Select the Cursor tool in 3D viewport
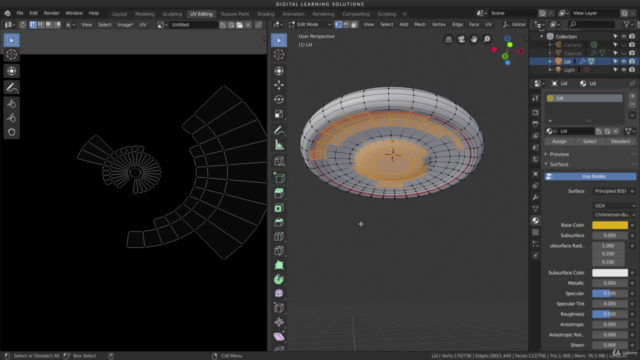 click(x=279, y=54)
